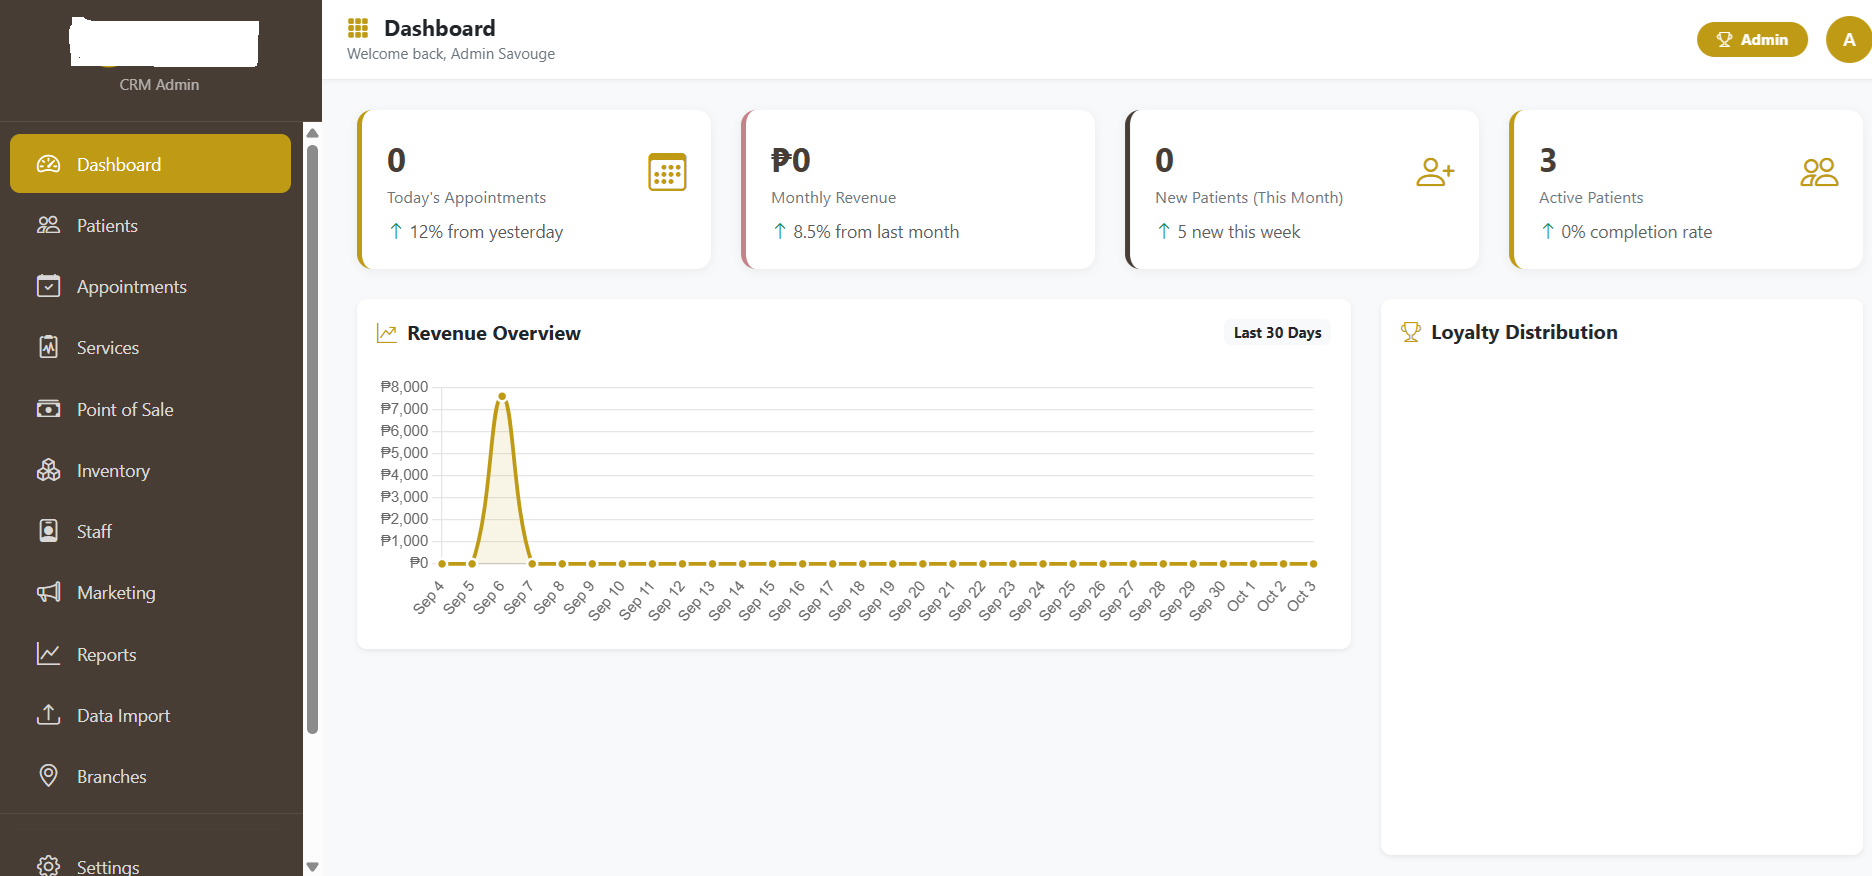Image resolution: width=1872 pixels, height=876 pixels.
Task: Click the Reports line-chart icon in sidebar
Action: [48, 654]
